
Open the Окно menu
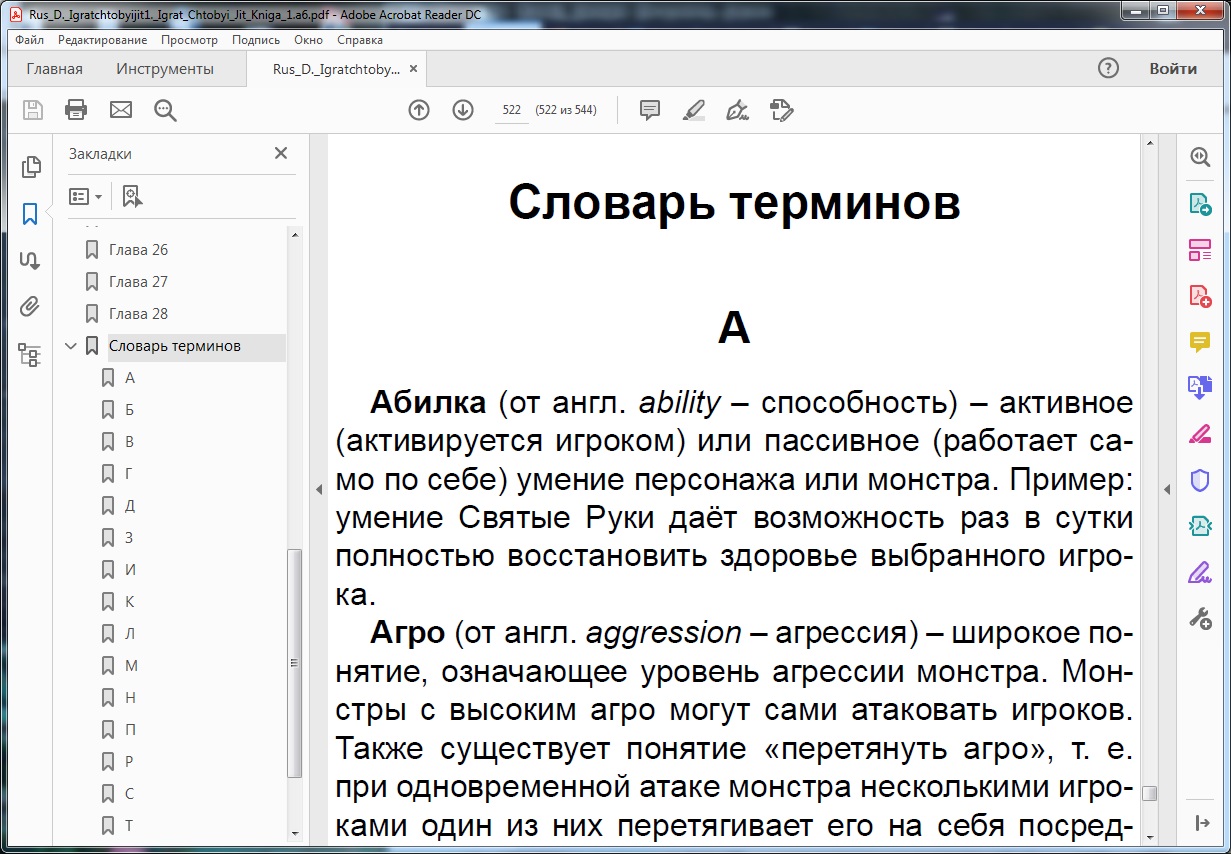point(308,40)
